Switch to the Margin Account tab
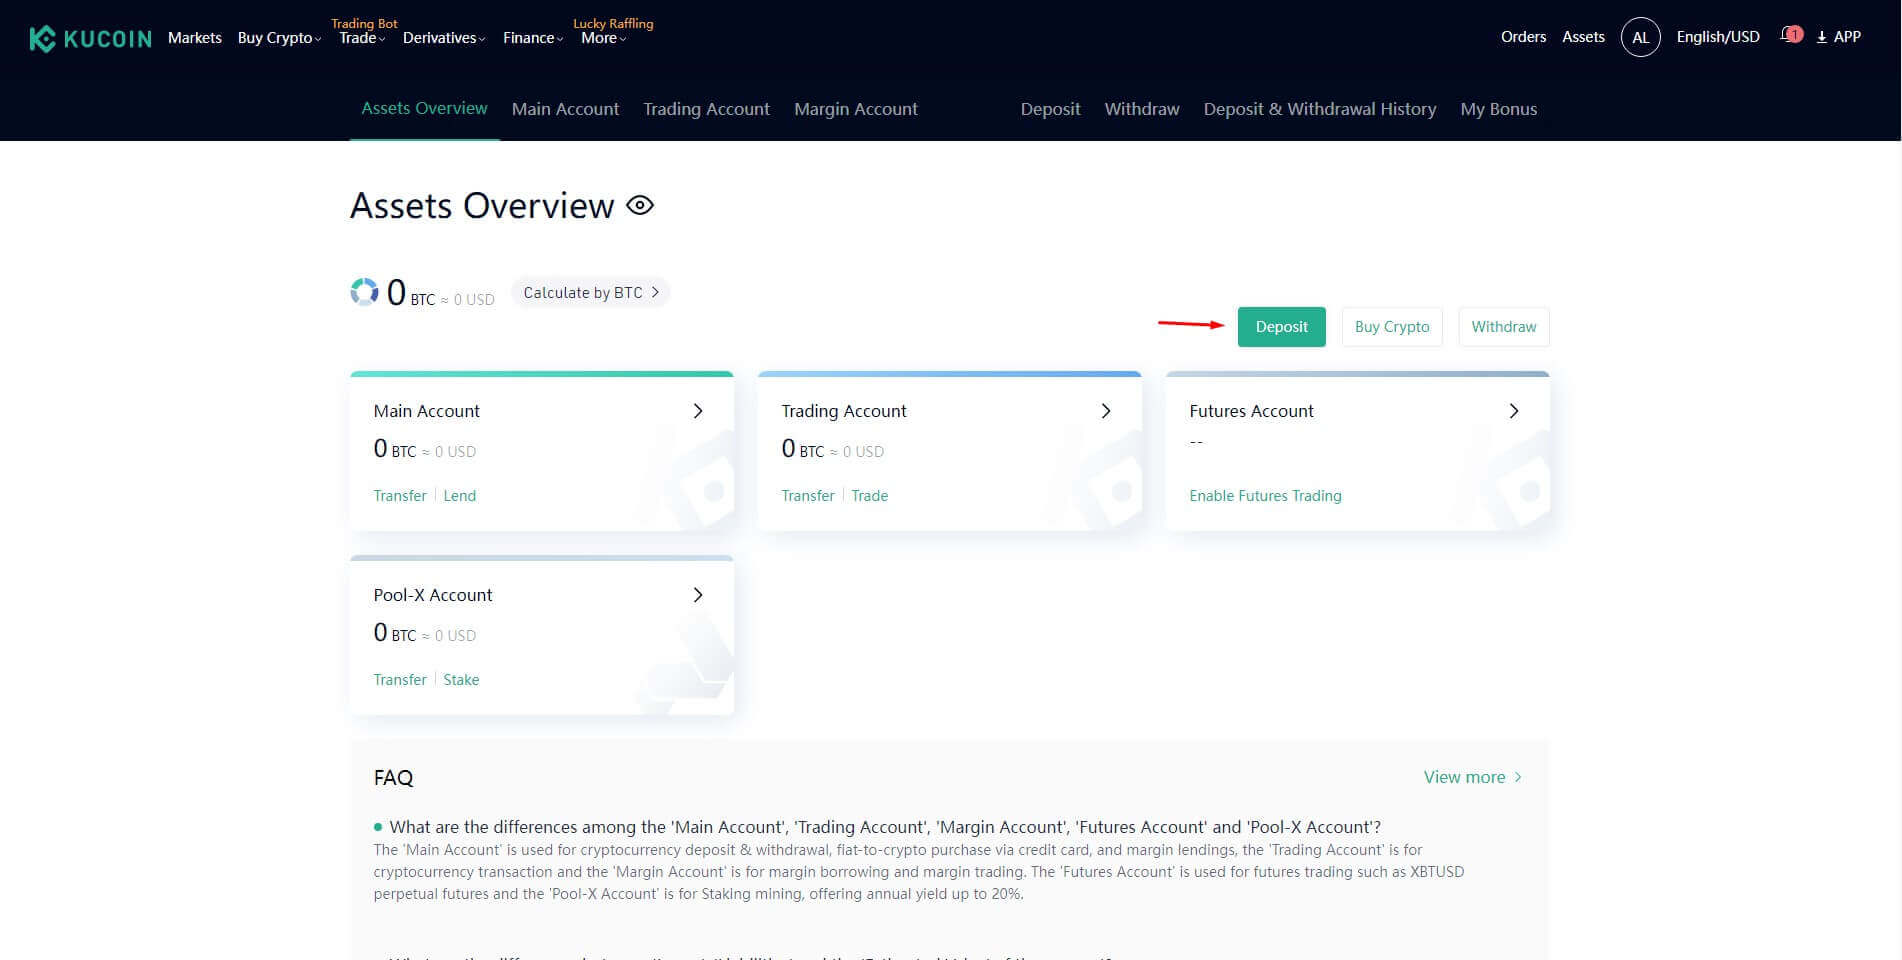The image size is (1902, 960). 855,109
